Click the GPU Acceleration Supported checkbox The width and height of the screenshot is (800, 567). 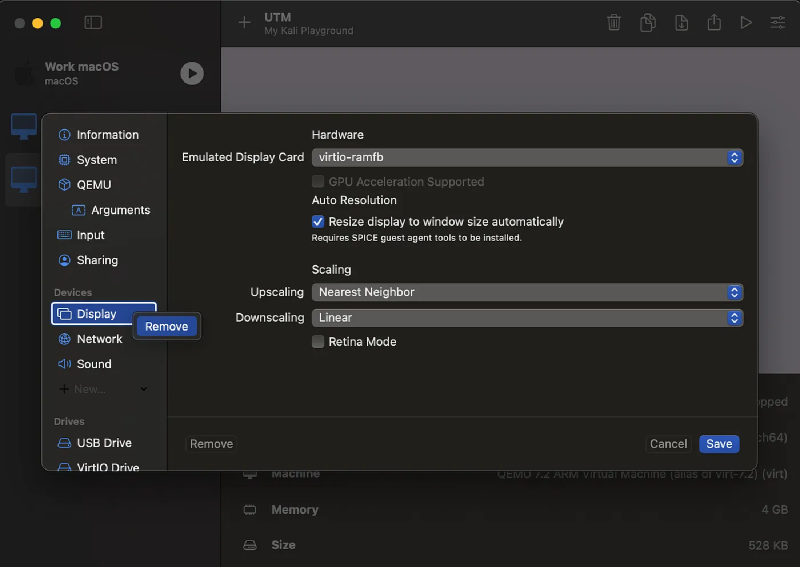tap(318, 182)
